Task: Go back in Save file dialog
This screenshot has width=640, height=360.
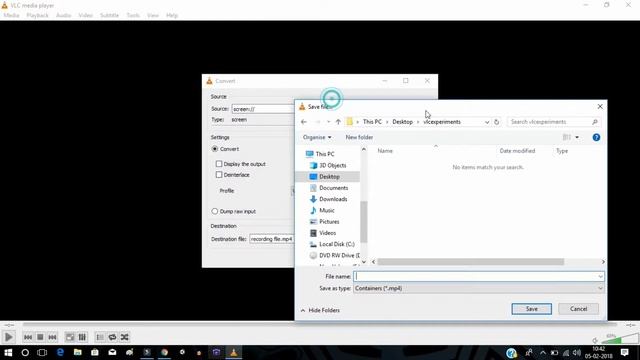Action: click(304, 122)
